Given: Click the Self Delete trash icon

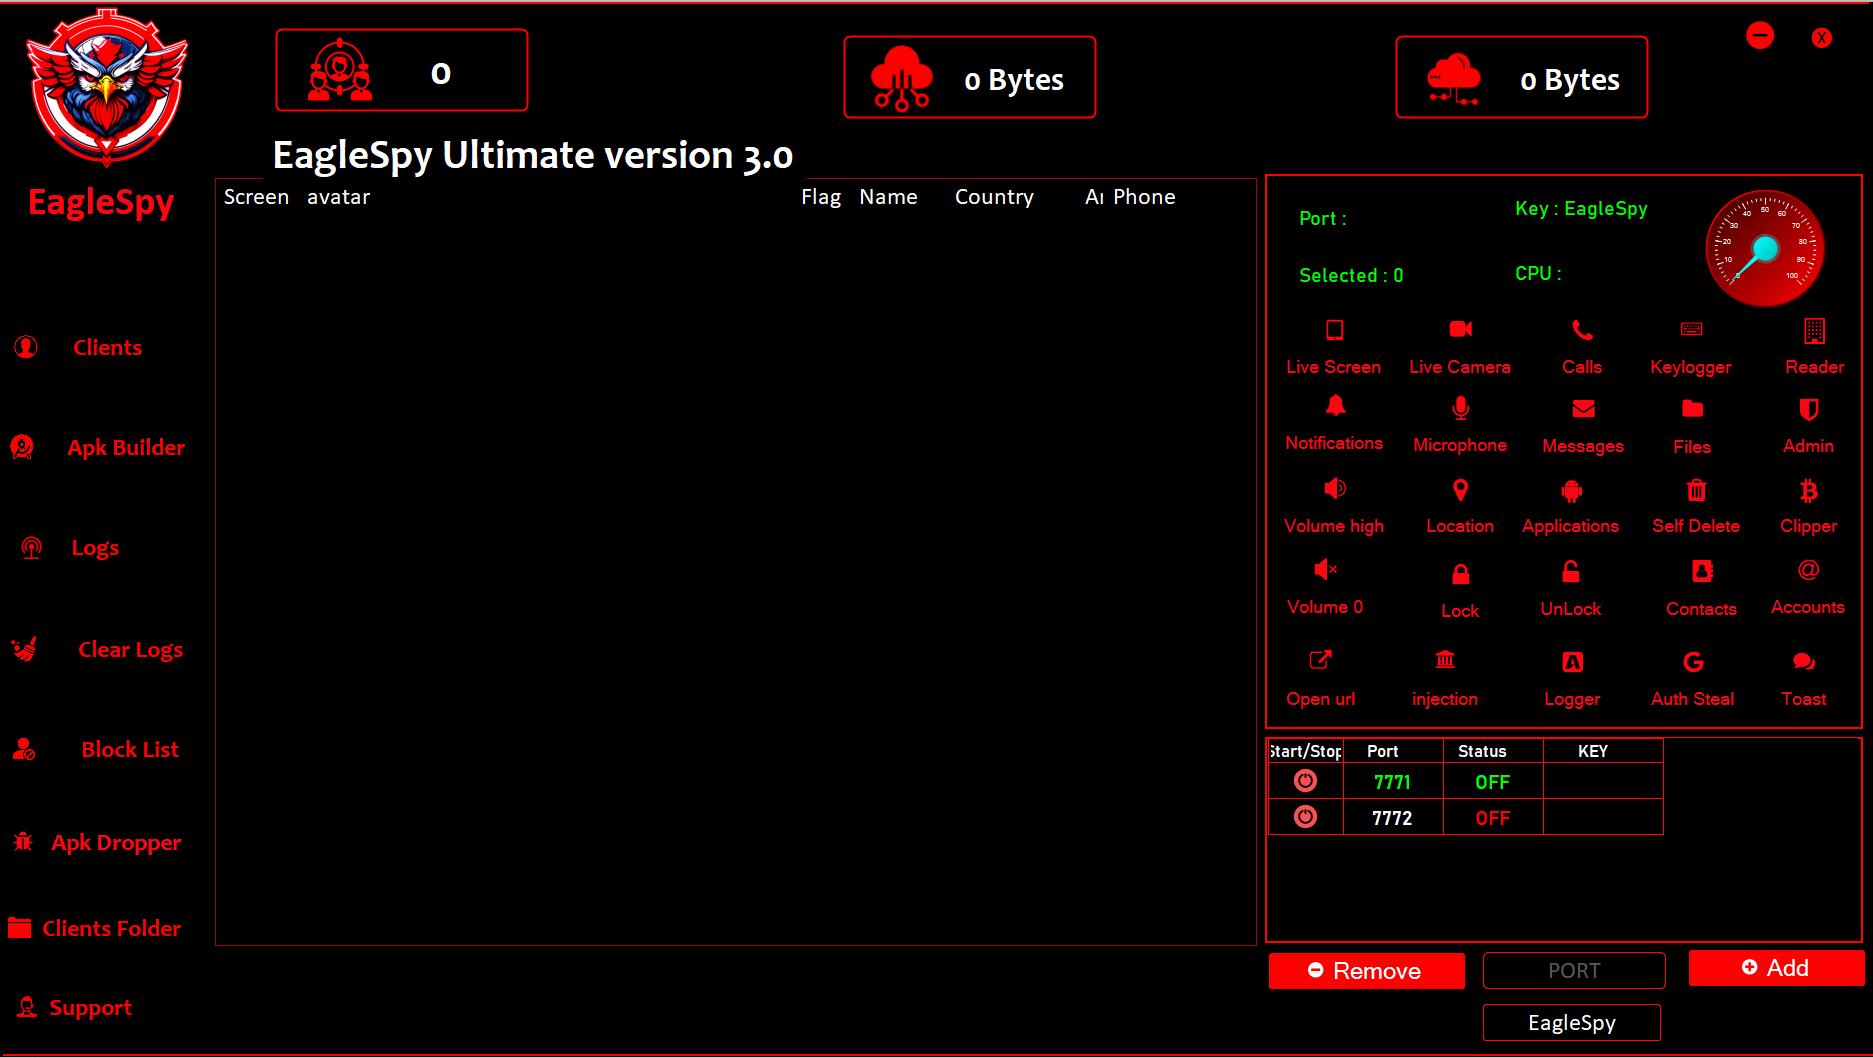Looking at the screenshot, I should coord(1696,490).
